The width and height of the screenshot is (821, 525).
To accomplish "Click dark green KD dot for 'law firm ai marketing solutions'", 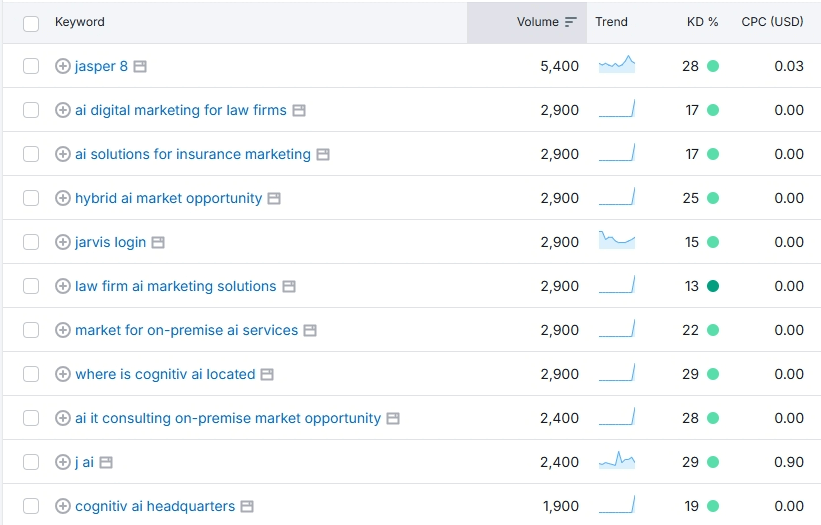I will [x=713, y=286].
